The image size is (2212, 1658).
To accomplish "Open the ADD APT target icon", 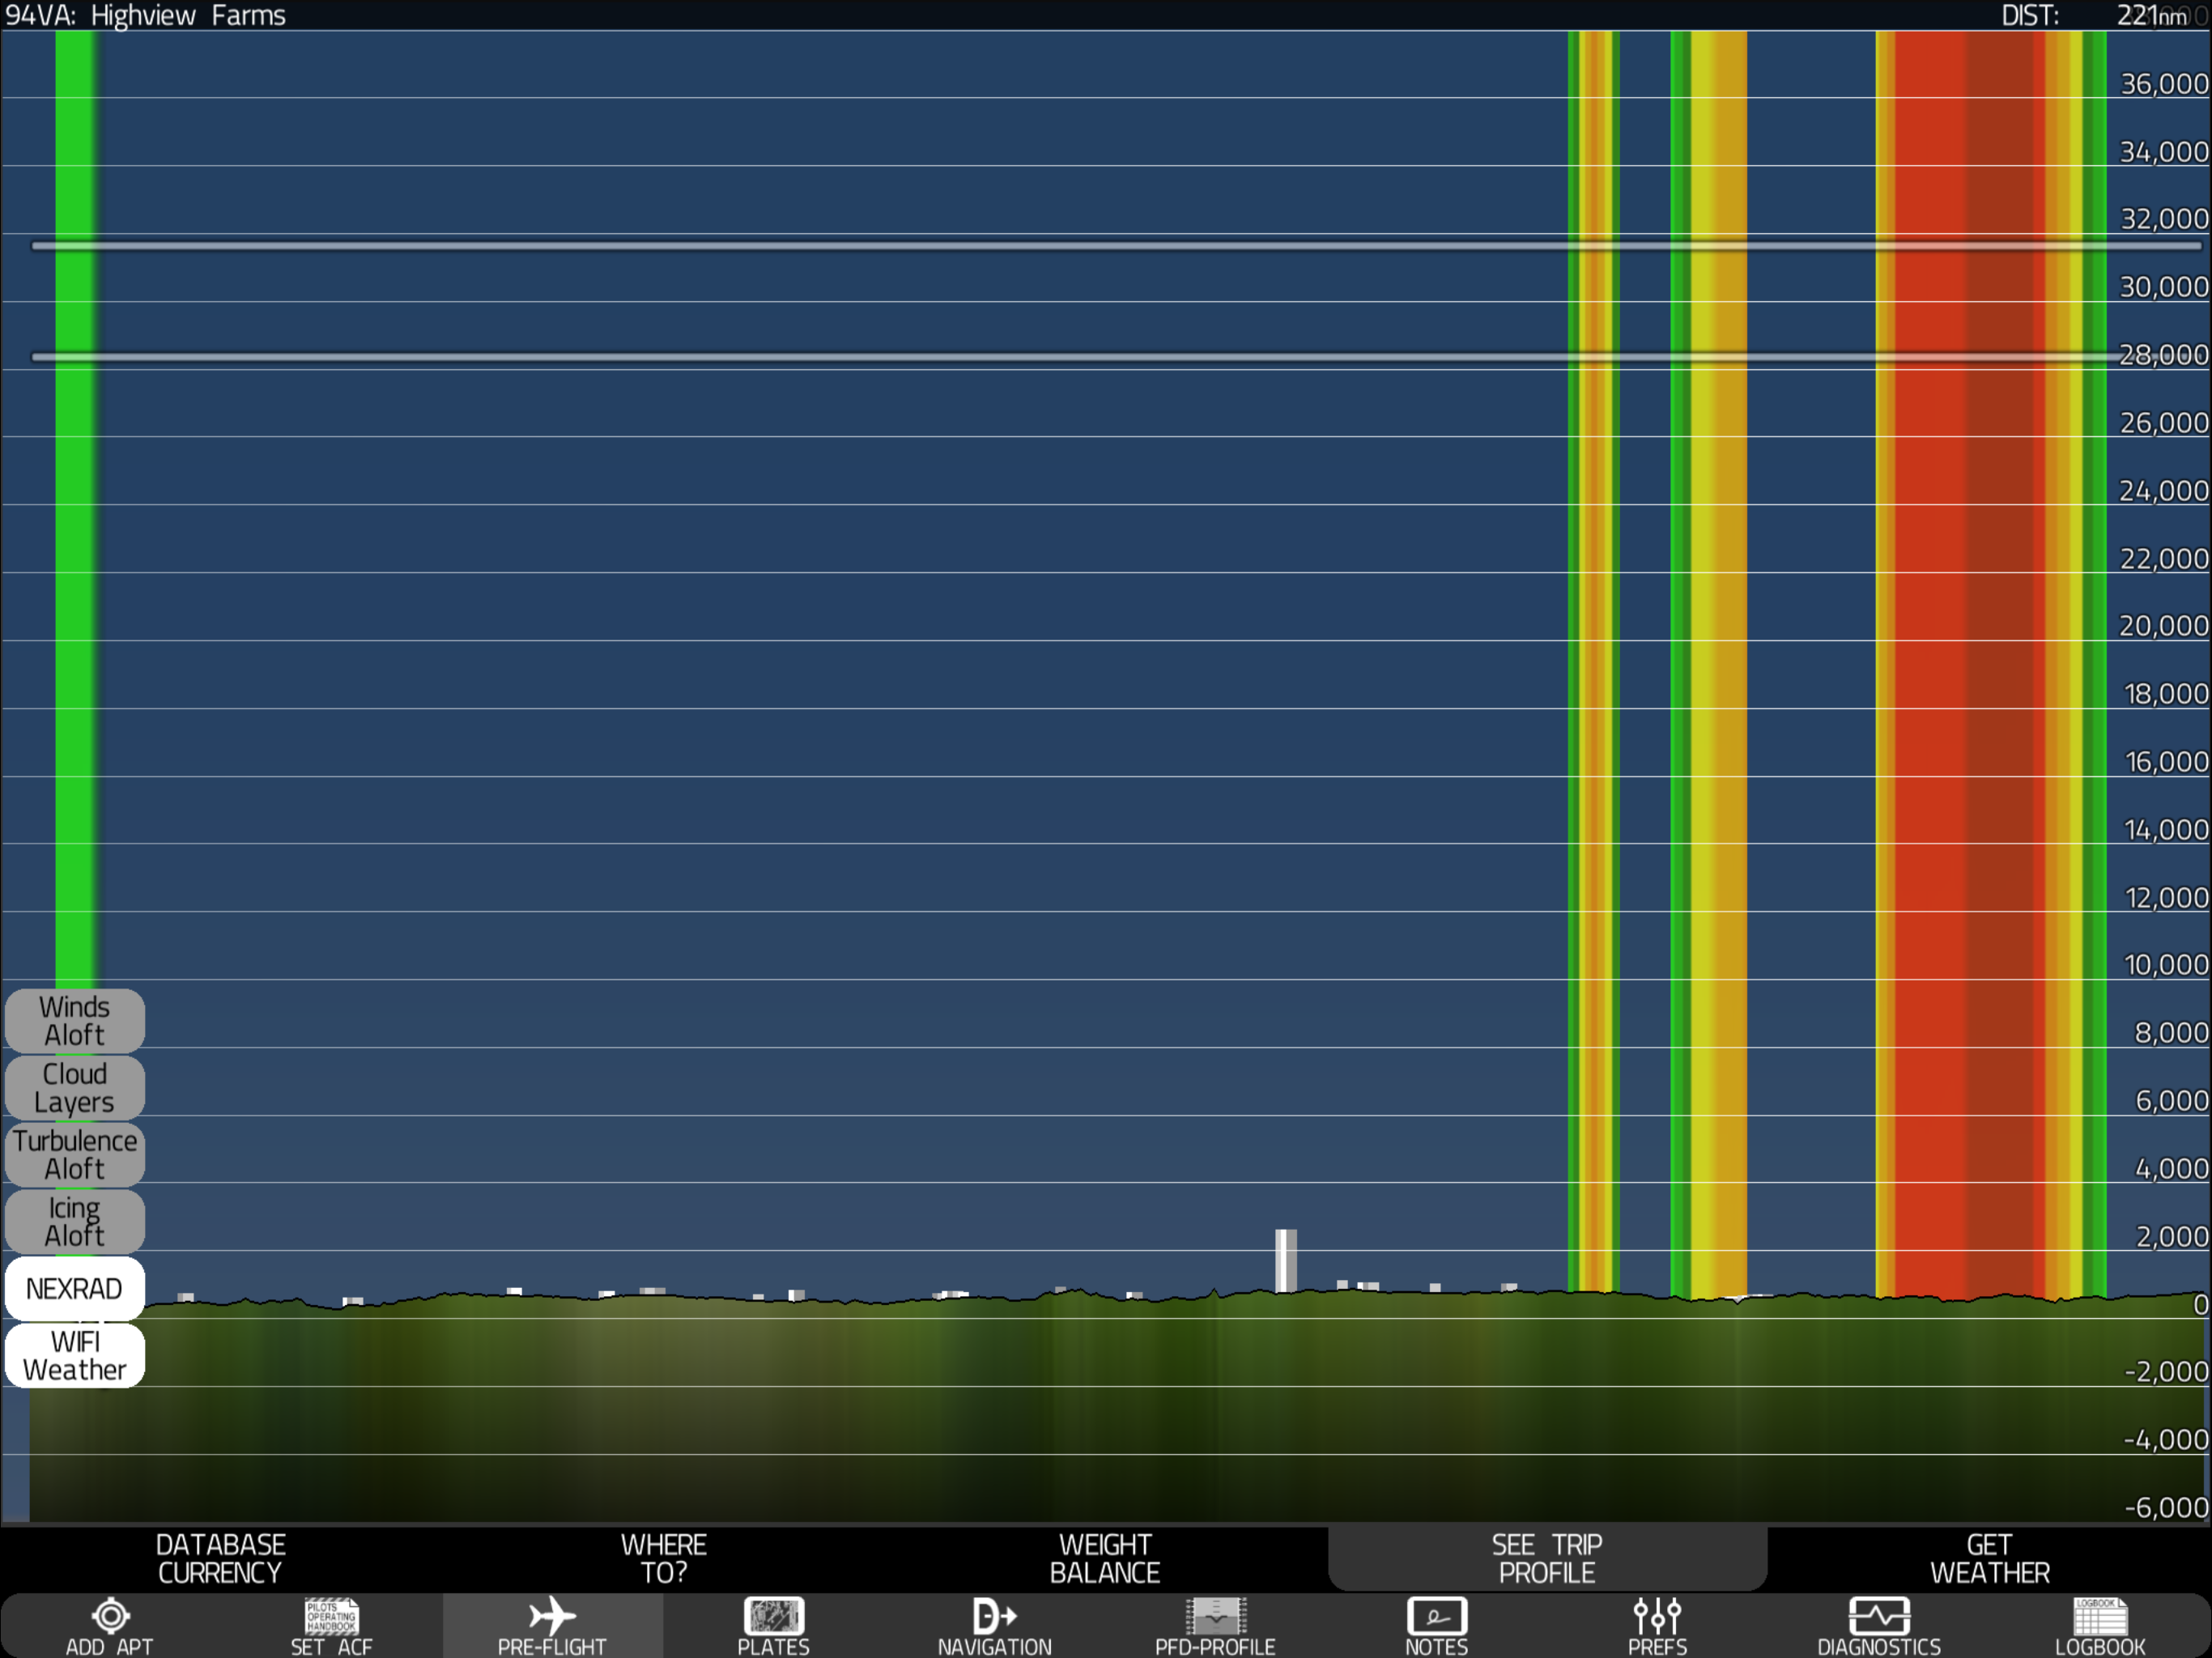I will 110,1616.
